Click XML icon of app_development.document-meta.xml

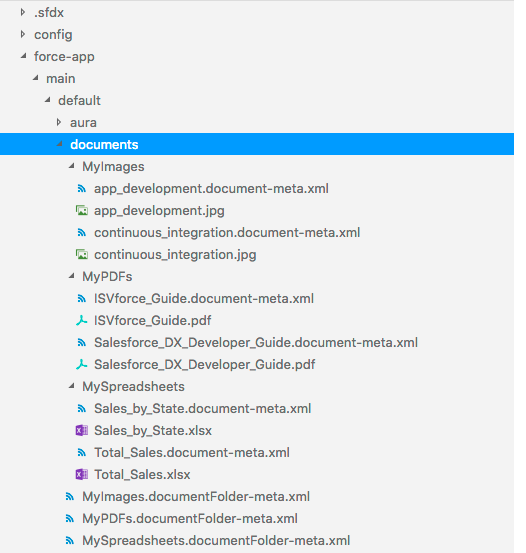point(82,189)
